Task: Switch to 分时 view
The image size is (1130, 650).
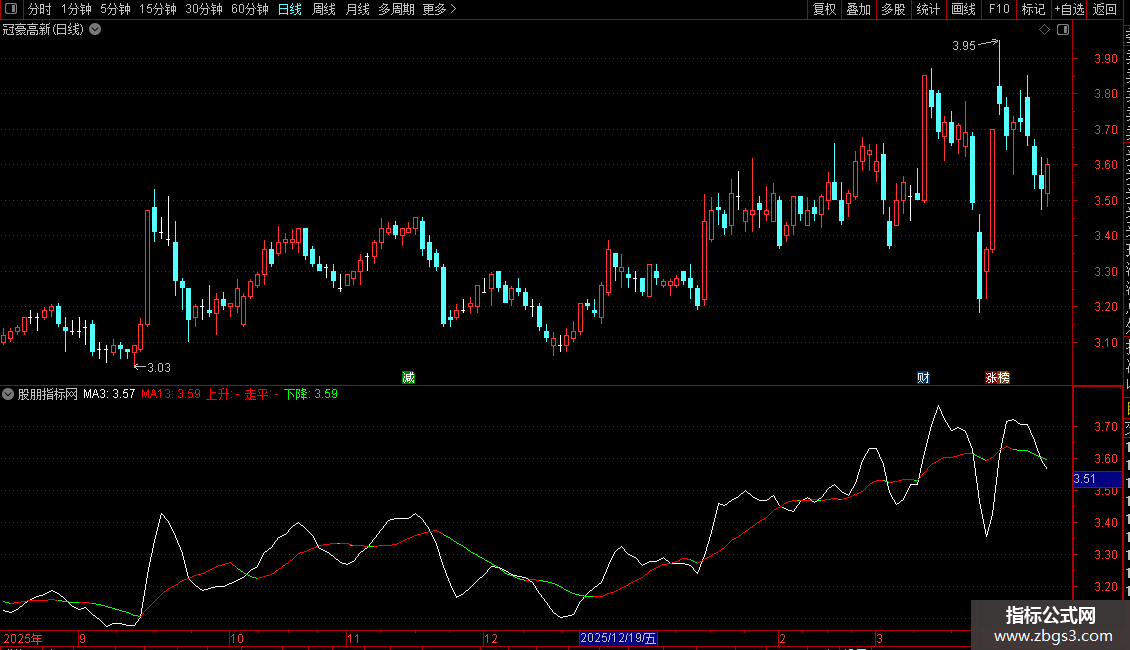Action: click(40, 9)
